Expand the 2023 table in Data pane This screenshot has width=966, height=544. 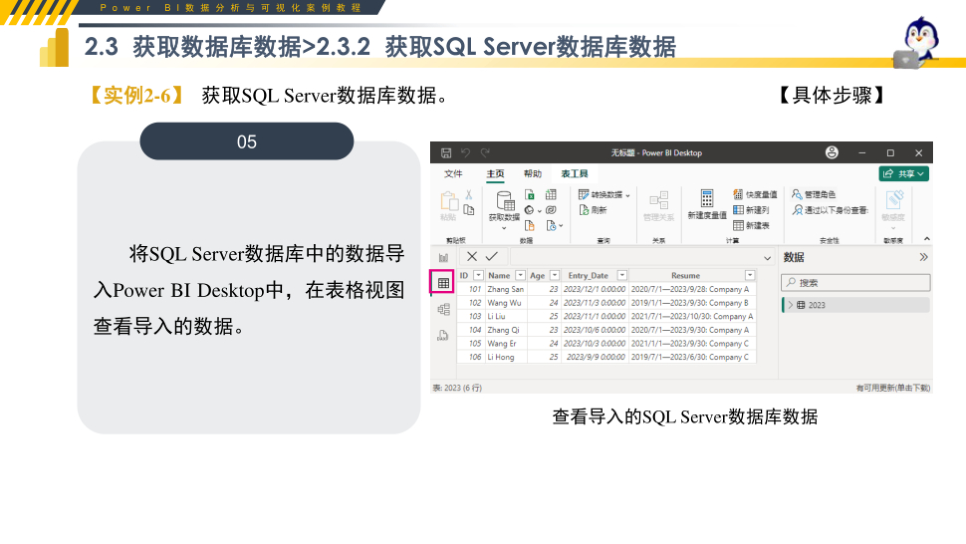pos(791,305)
